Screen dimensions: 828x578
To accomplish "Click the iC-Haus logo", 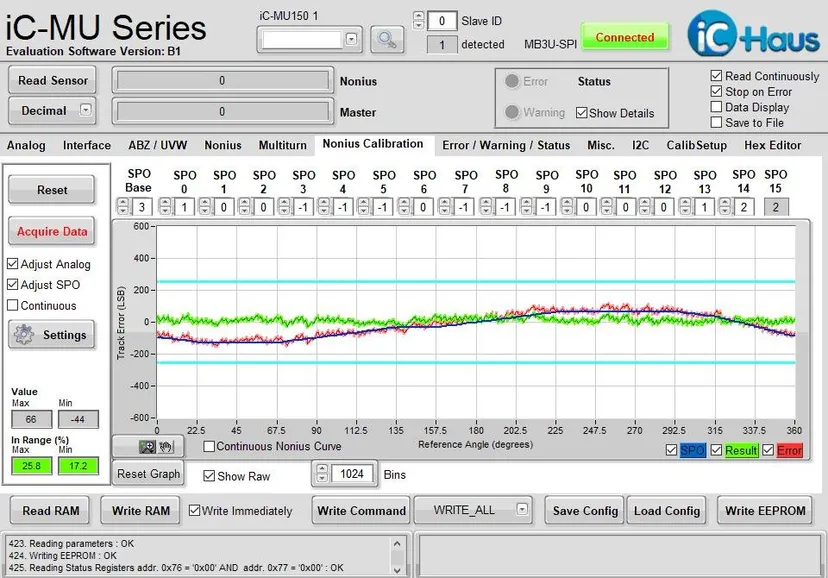I will (754, 34).
